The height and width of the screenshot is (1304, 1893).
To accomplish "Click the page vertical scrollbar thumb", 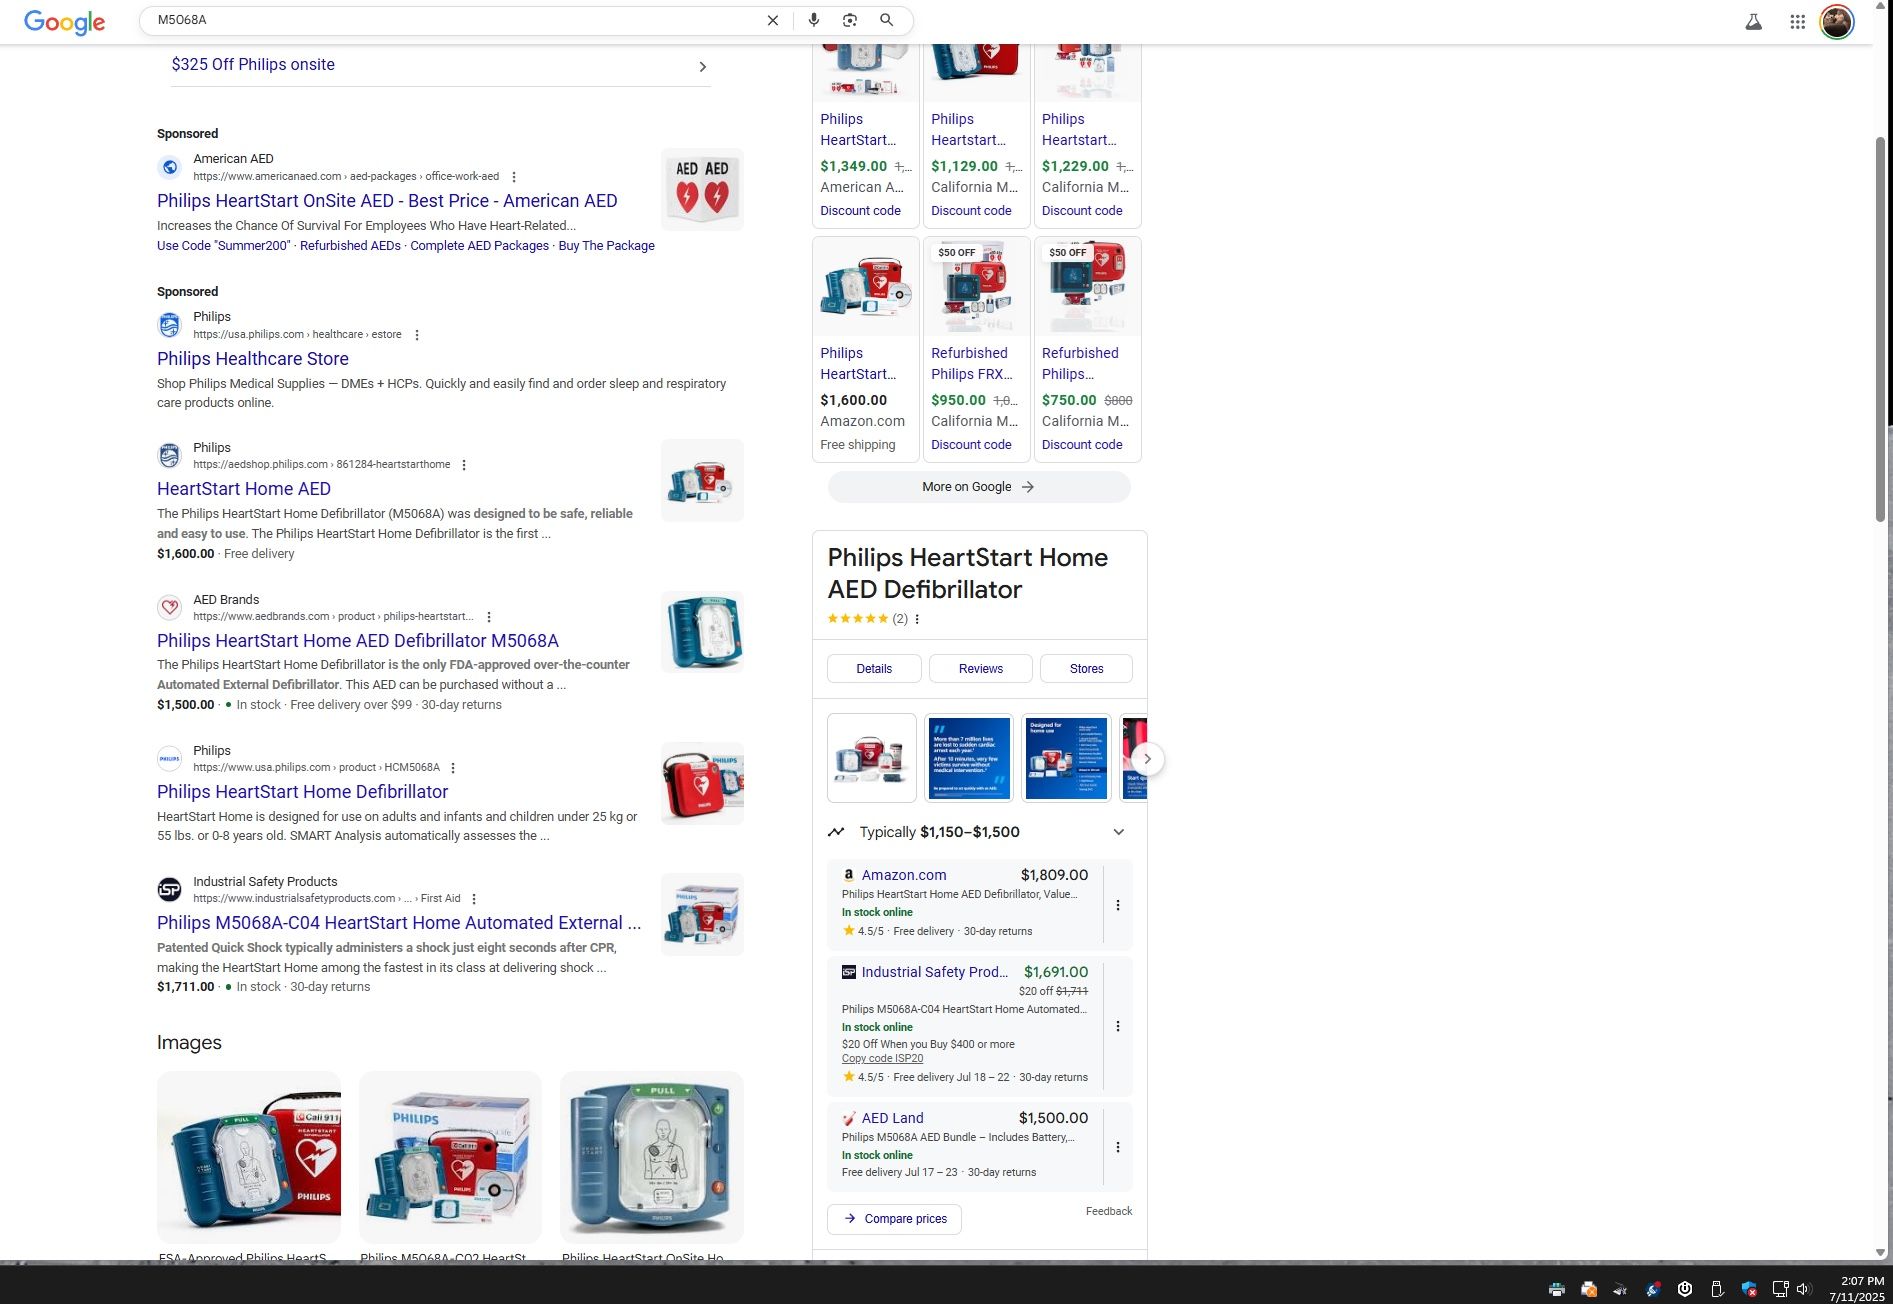I will [1880, 330].
